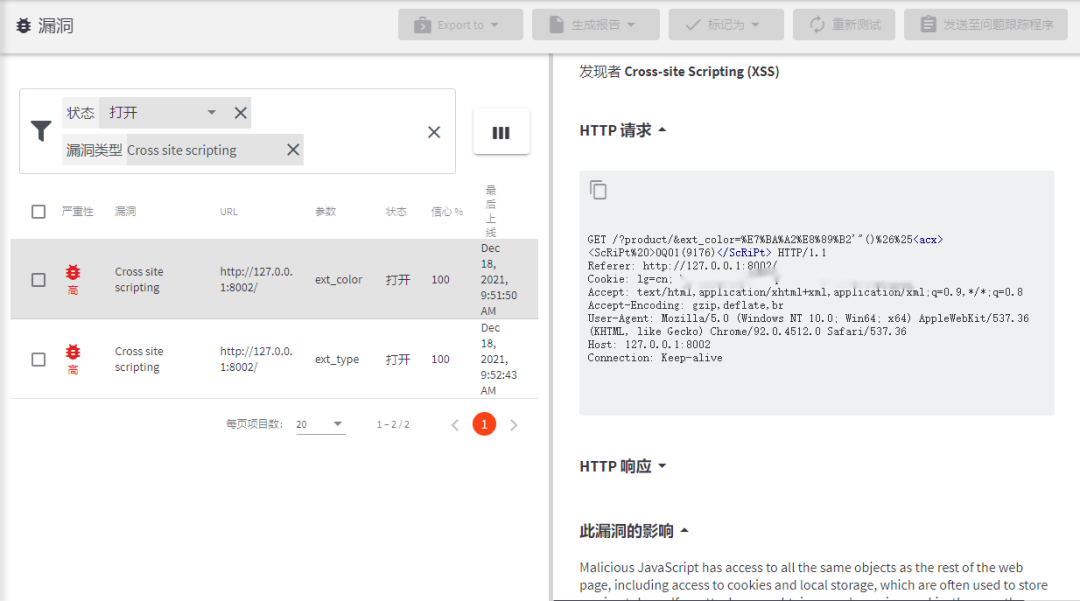Click the 9:52:43 AM date cell
1080x601 pixels.
(499, 359)
